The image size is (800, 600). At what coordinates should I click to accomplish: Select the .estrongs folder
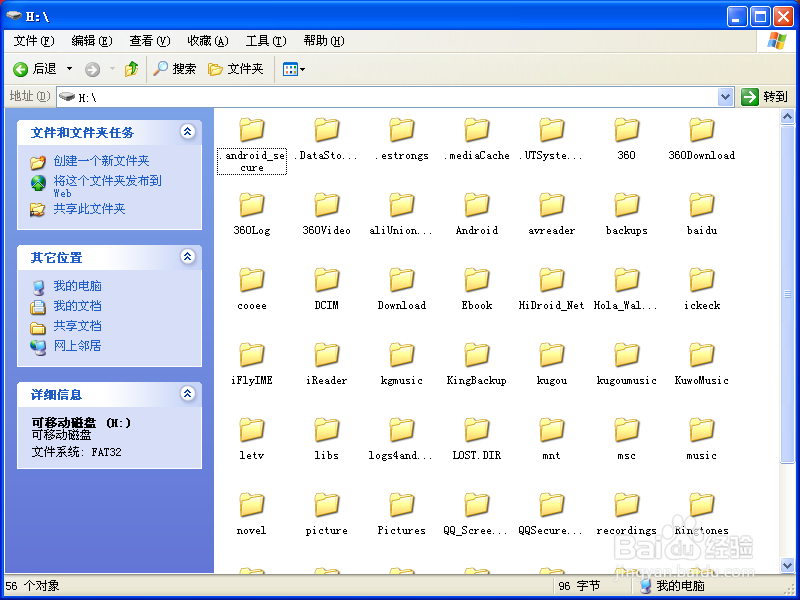pyautogui.click(x=402, y=139)
